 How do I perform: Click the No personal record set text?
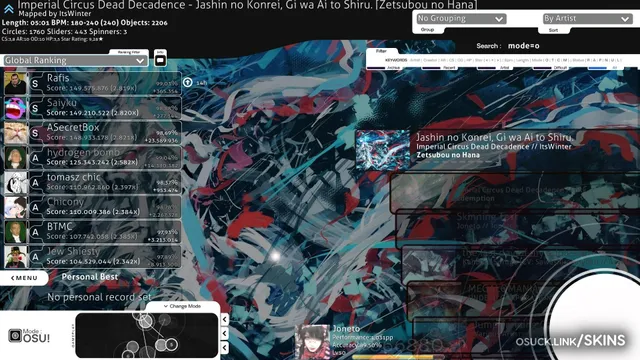[x=99, y=297]
